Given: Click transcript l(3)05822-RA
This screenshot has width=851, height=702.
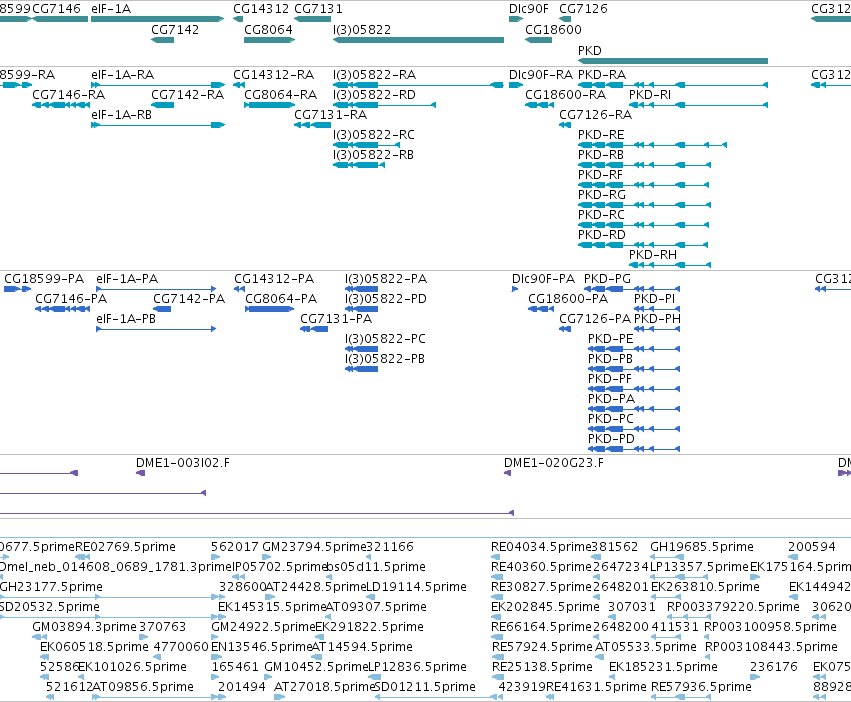Looking at the screenshot, I should [374, 74].
